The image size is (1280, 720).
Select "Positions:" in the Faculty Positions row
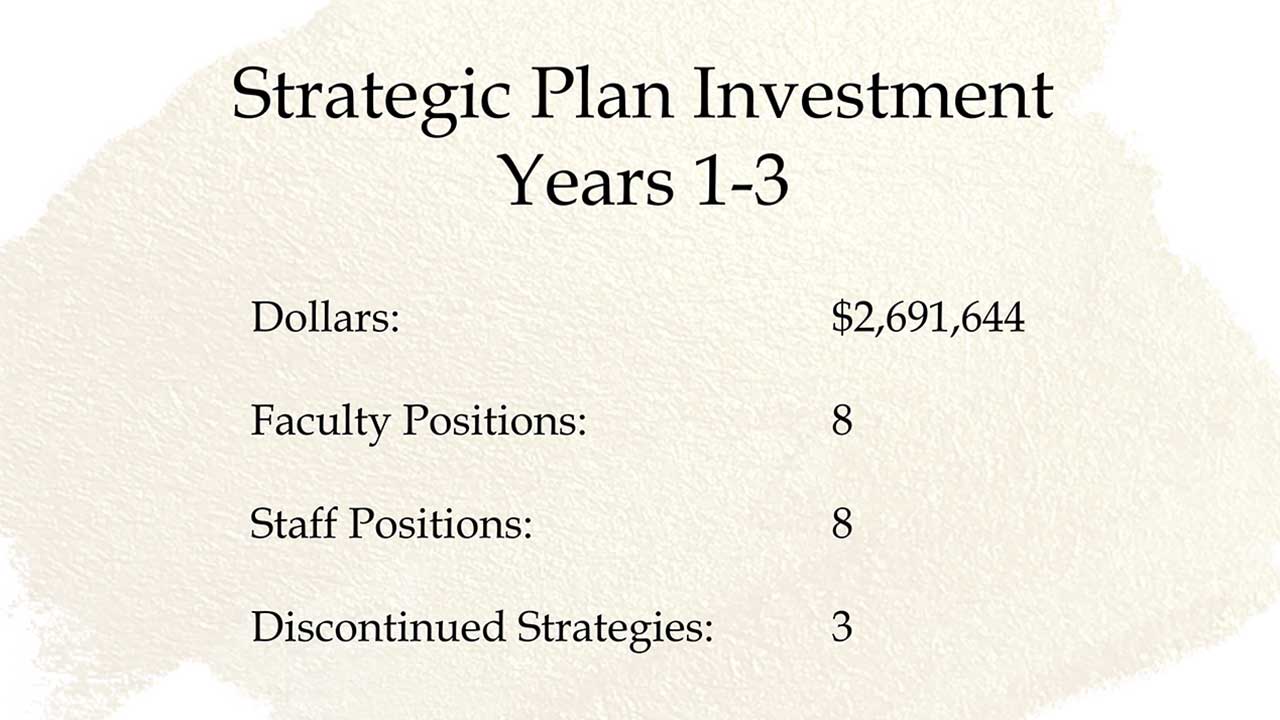coord(494,420)
